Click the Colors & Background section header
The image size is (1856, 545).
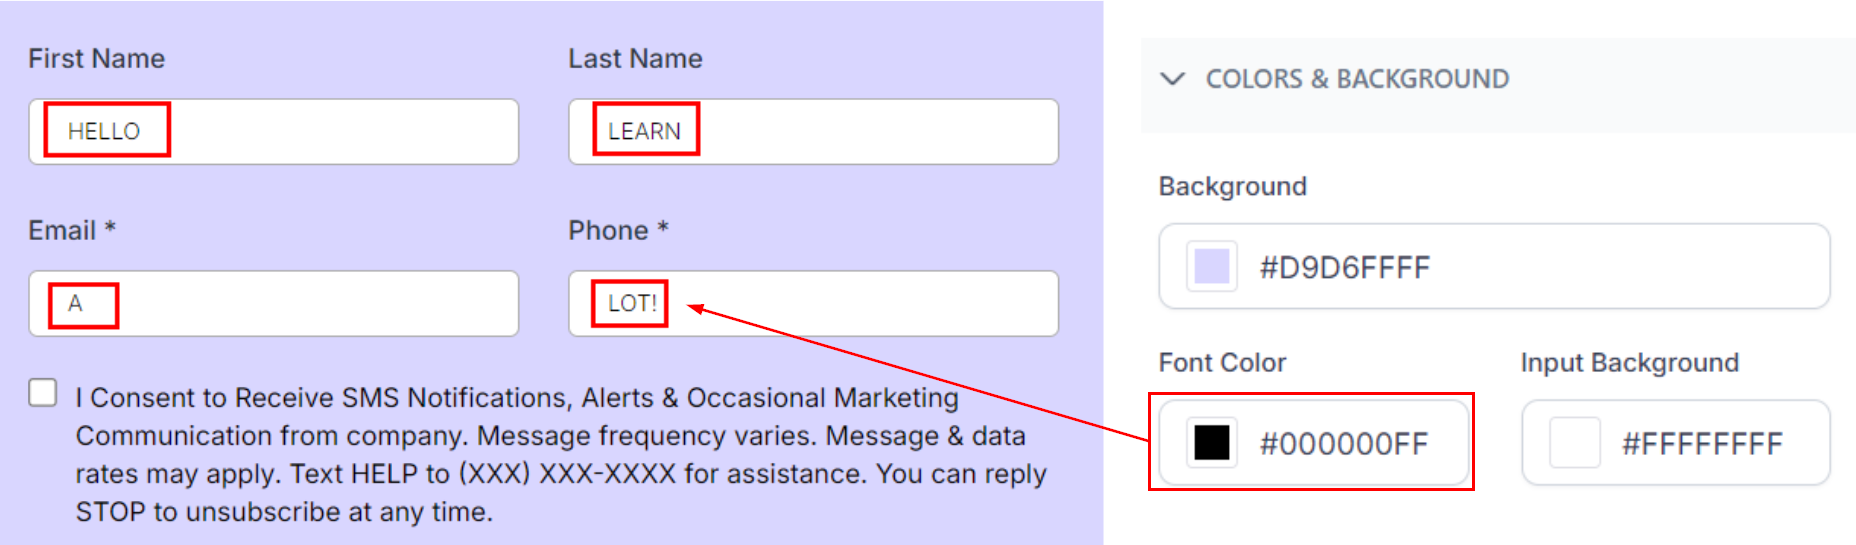(1357, 79)
